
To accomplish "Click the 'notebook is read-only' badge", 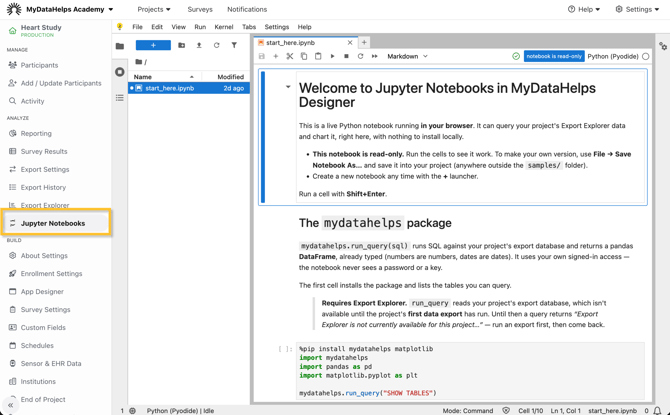I will coord(554,56).
